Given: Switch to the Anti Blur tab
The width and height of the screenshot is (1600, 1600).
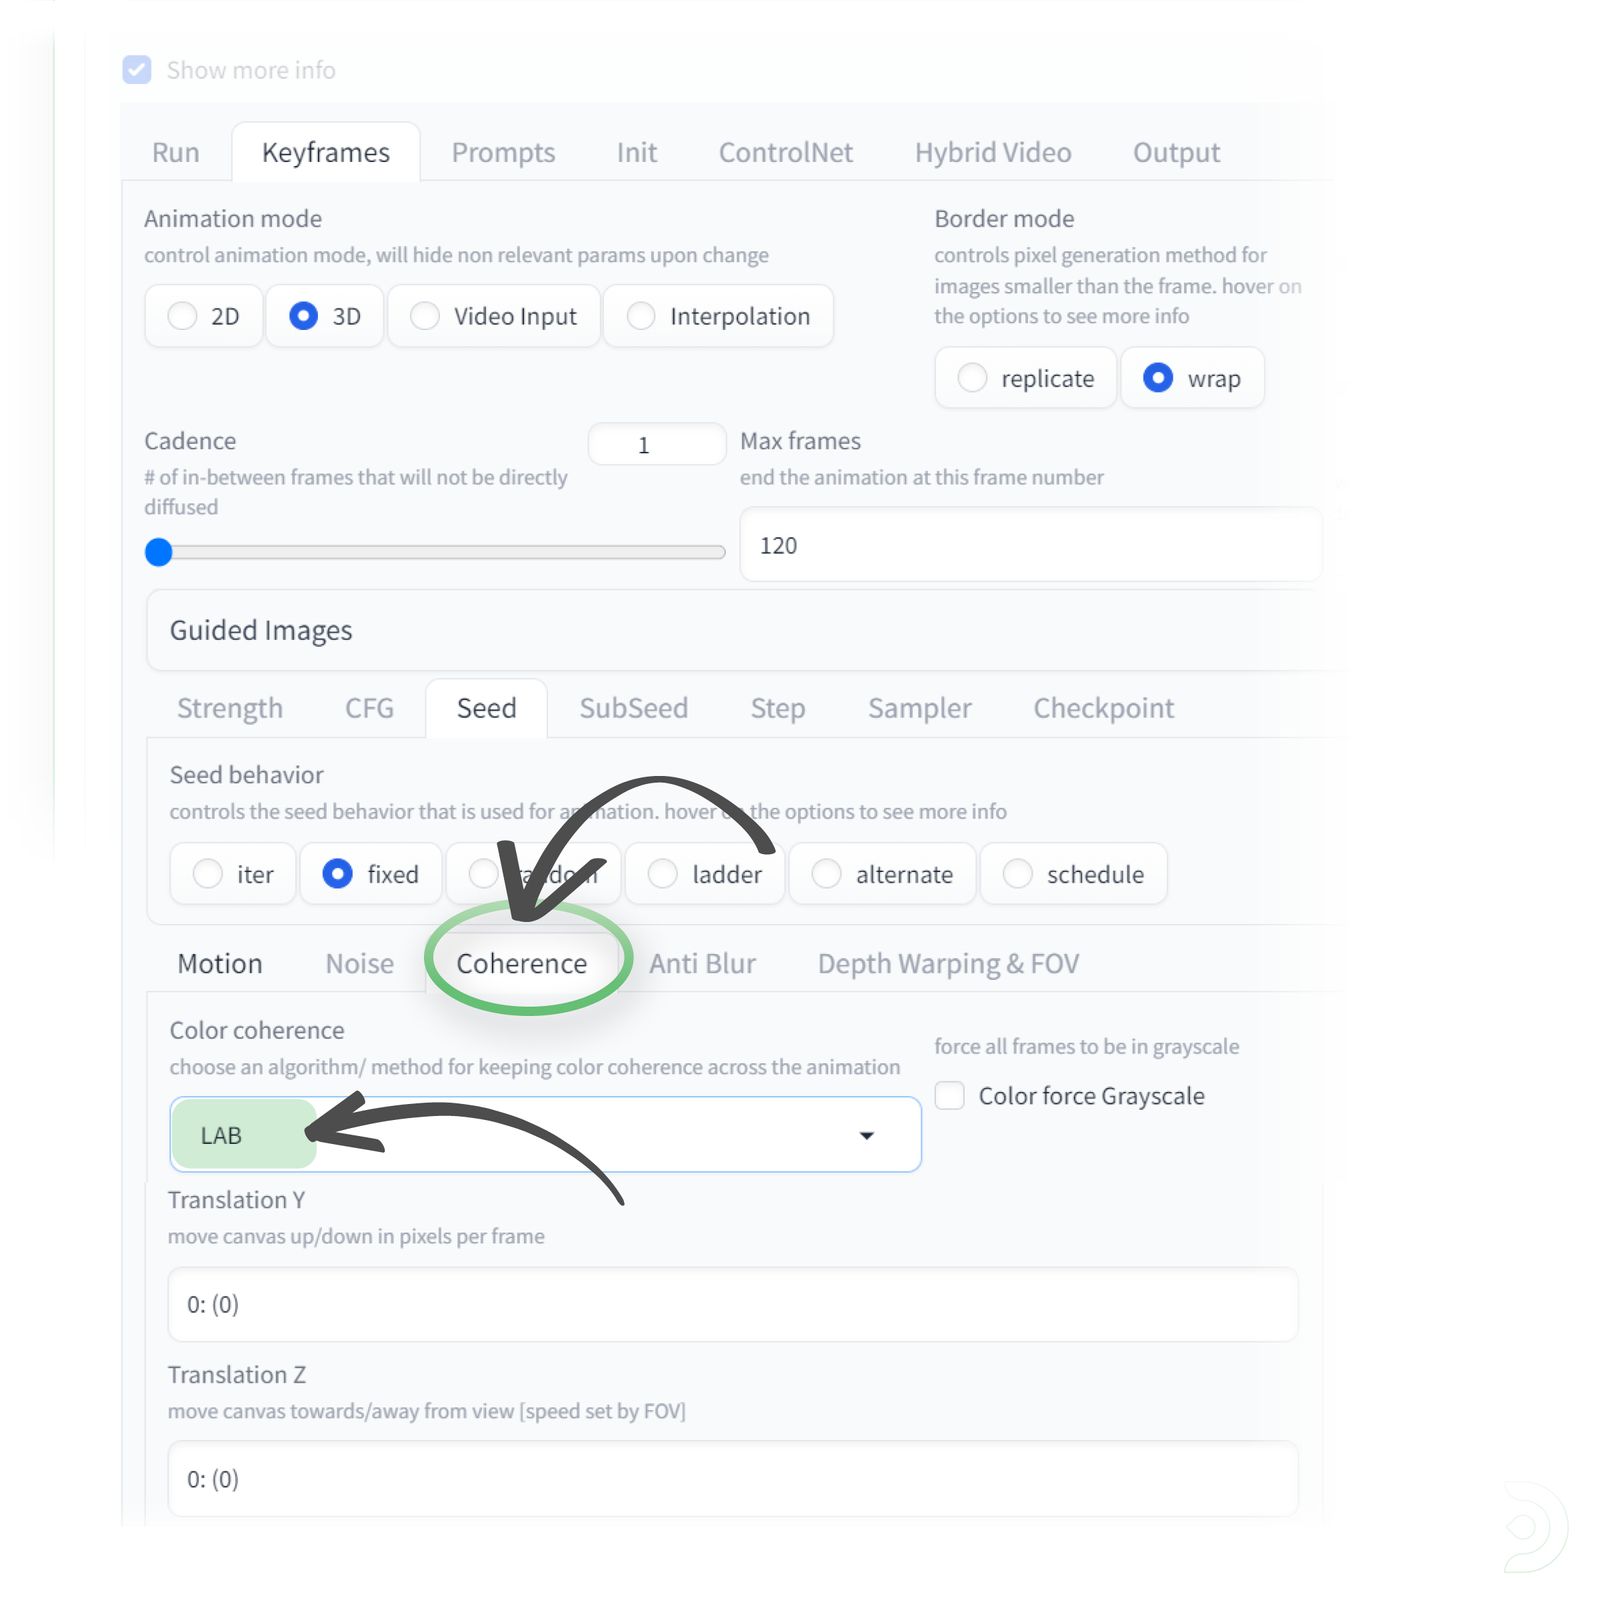Looking at the screenshot, I should pyautogui.click(x=702, y=963).
